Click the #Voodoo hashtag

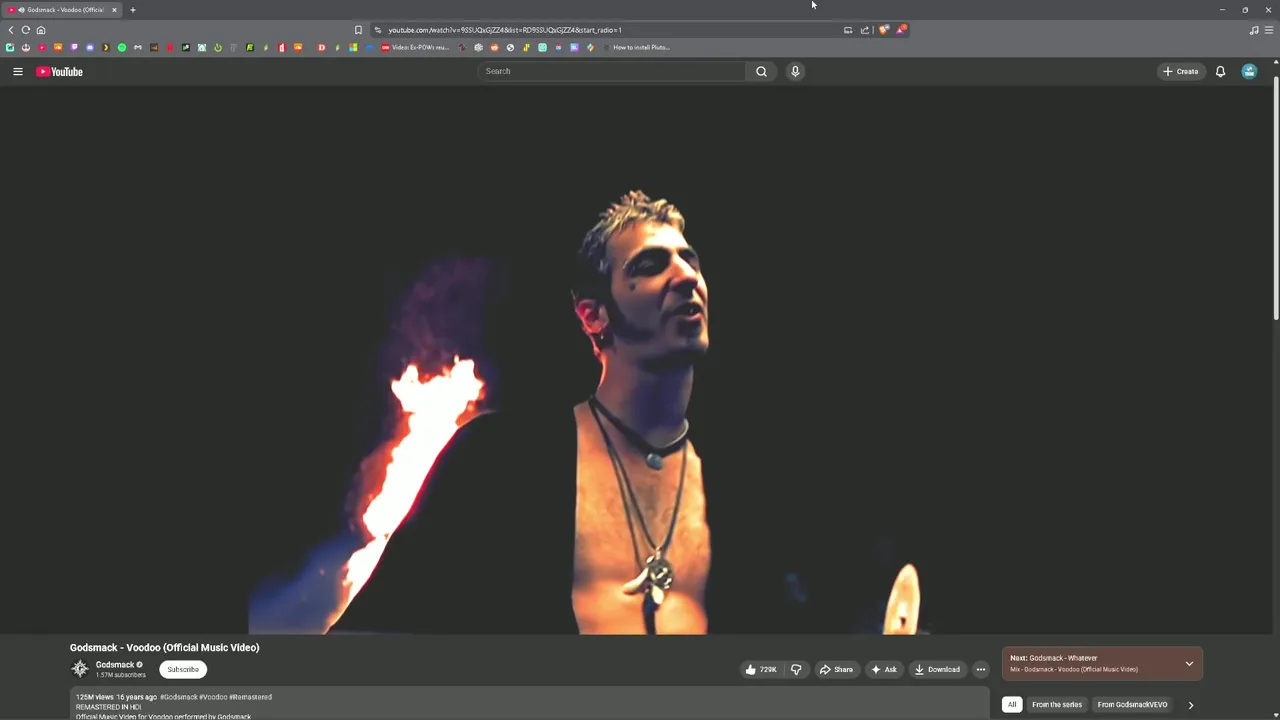coord(213,697)
